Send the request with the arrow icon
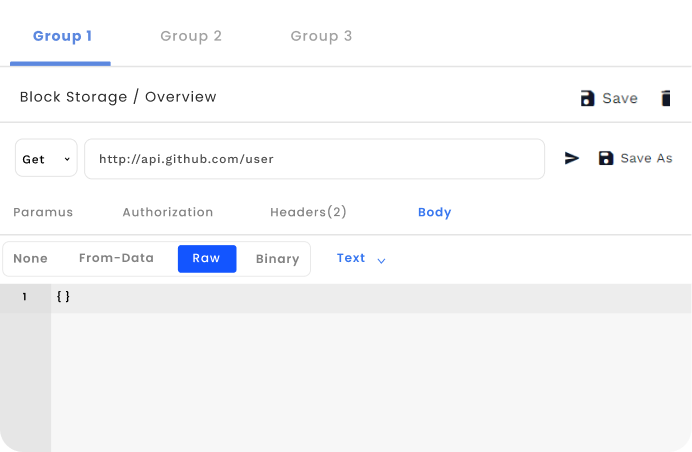The image size is (692, 452). point(572,158)
